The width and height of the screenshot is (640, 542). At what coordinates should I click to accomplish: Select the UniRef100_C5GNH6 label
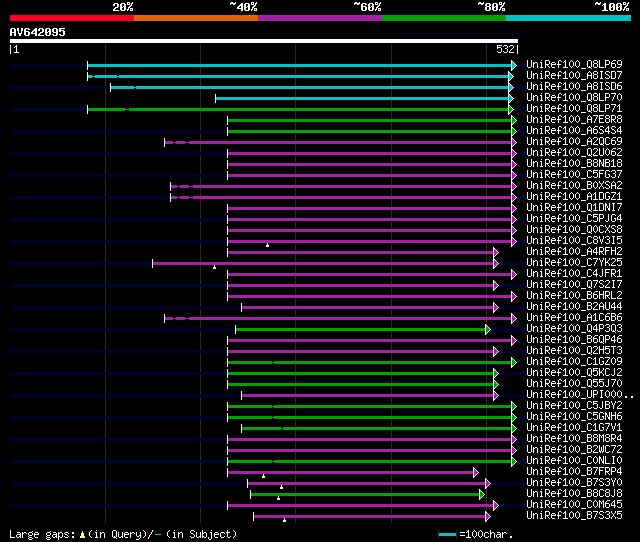point(574,417)
